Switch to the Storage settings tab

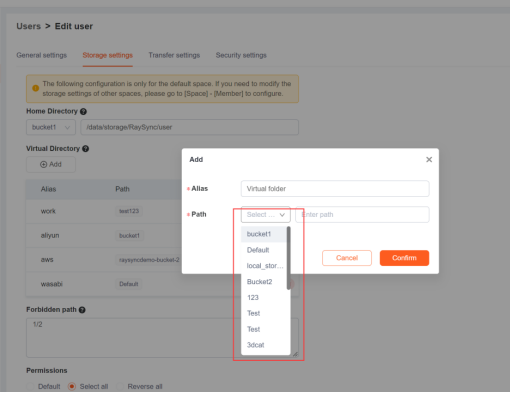[108, 55]
